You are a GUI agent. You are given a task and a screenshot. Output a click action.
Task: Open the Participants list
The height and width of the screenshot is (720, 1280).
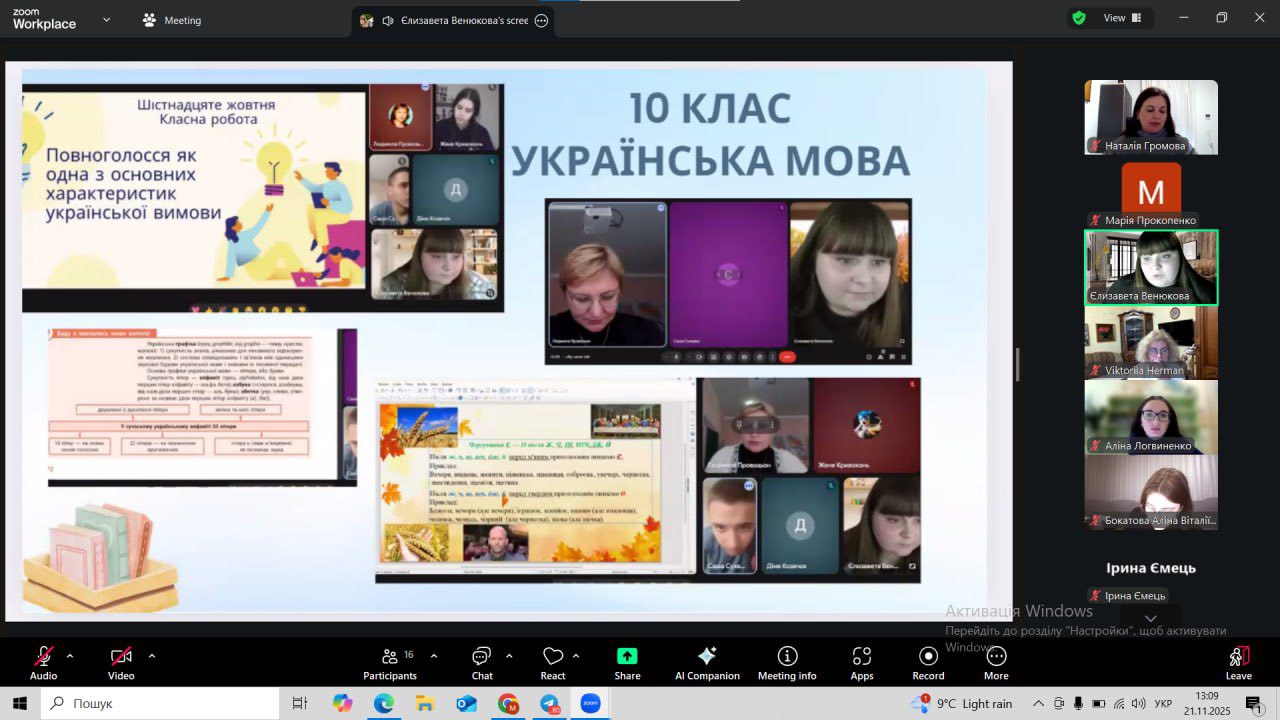(x=391, y=662)
